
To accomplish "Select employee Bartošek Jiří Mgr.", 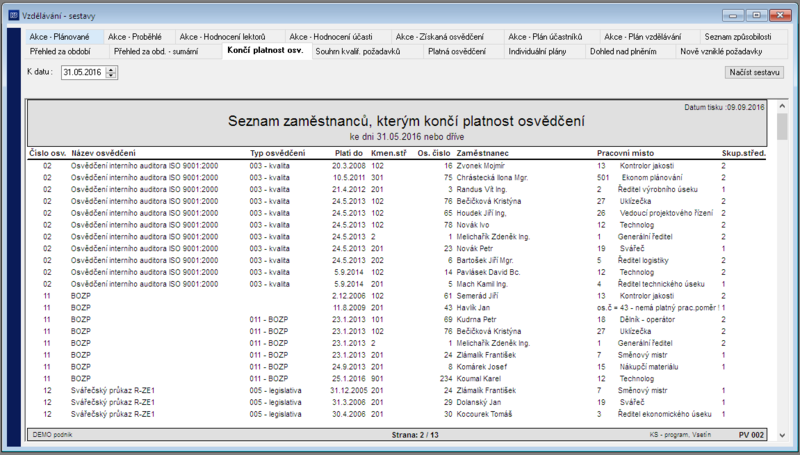I will point(485,260).
